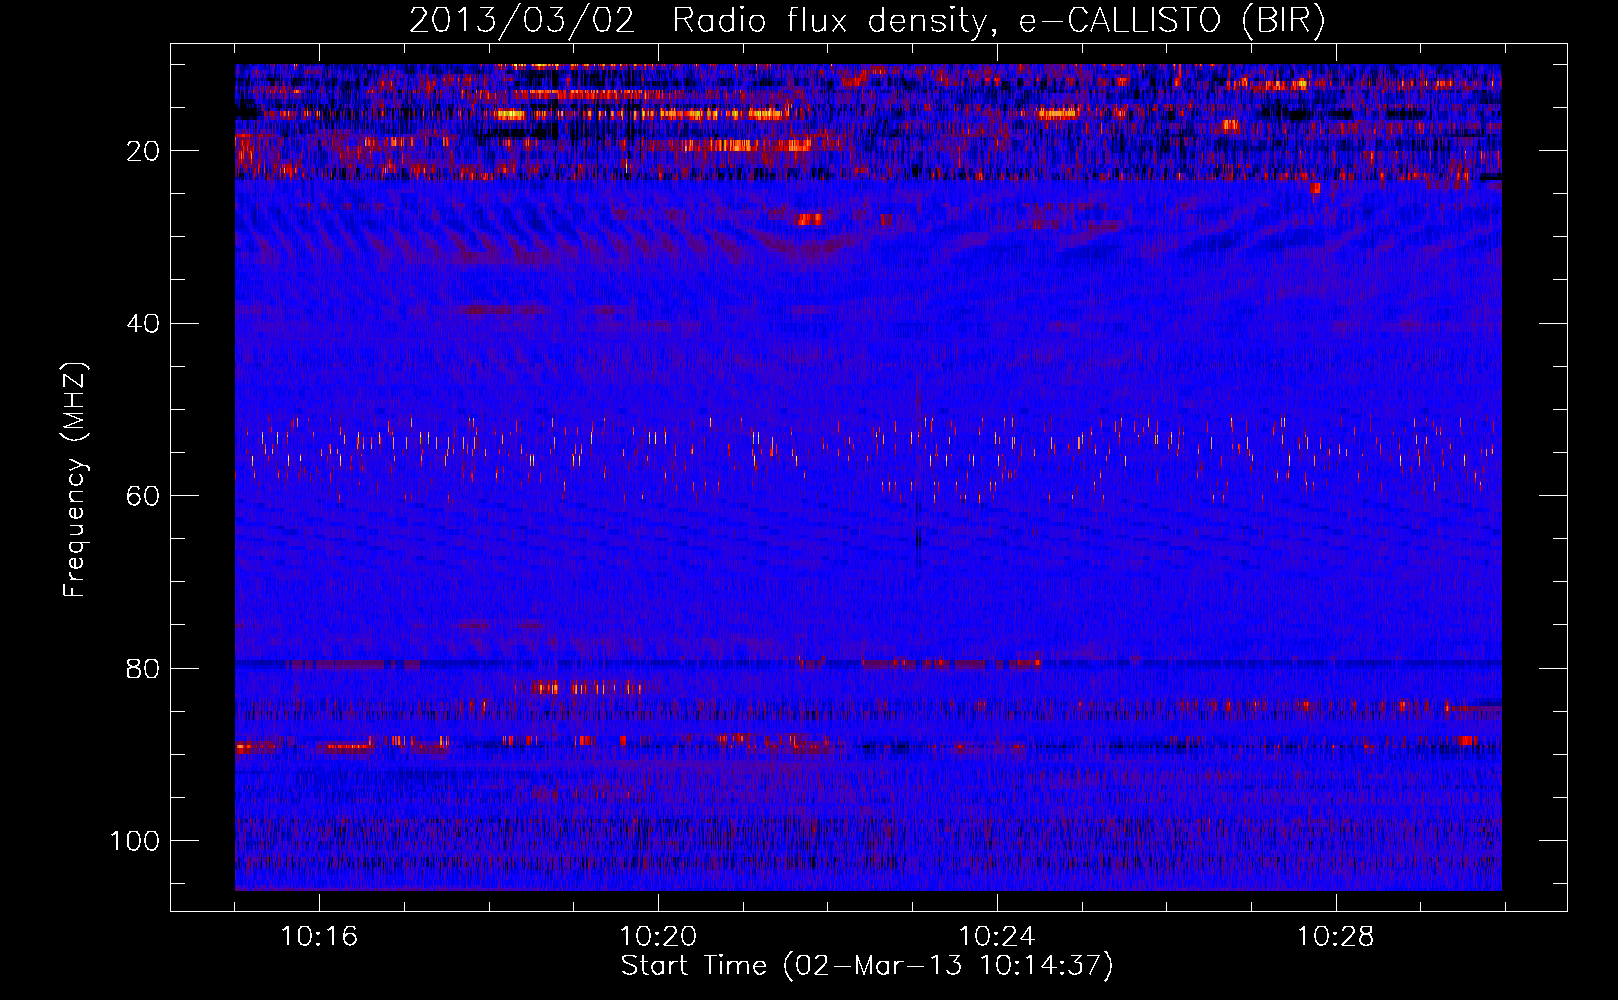This screenshot has height=1000, width=1618.
Task: Click the time tick label '10:20'
Action: 658,937
